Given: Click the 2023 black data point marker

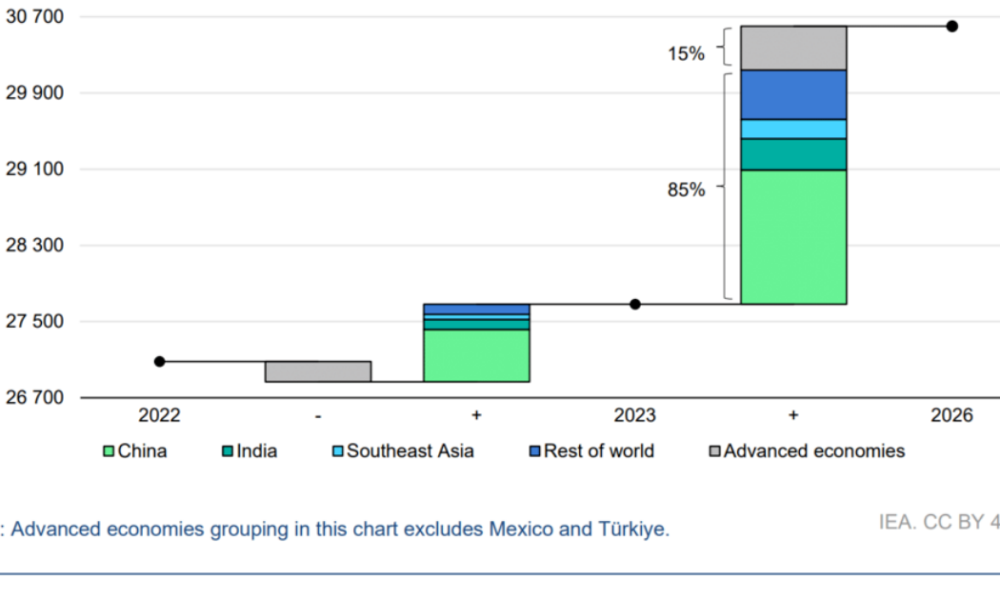Looking at the screenshot, I should [x=635, y=304].
